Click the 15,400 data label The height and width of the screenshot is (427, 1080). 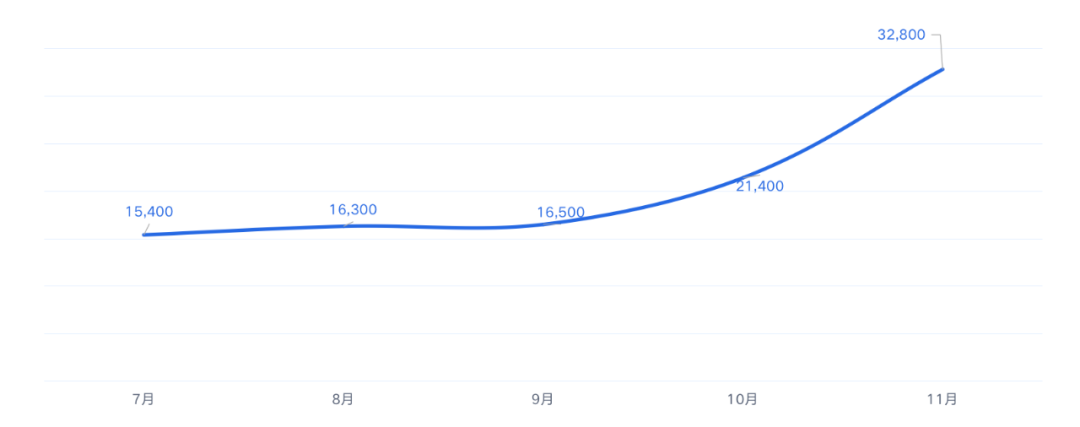pos(149,212)
